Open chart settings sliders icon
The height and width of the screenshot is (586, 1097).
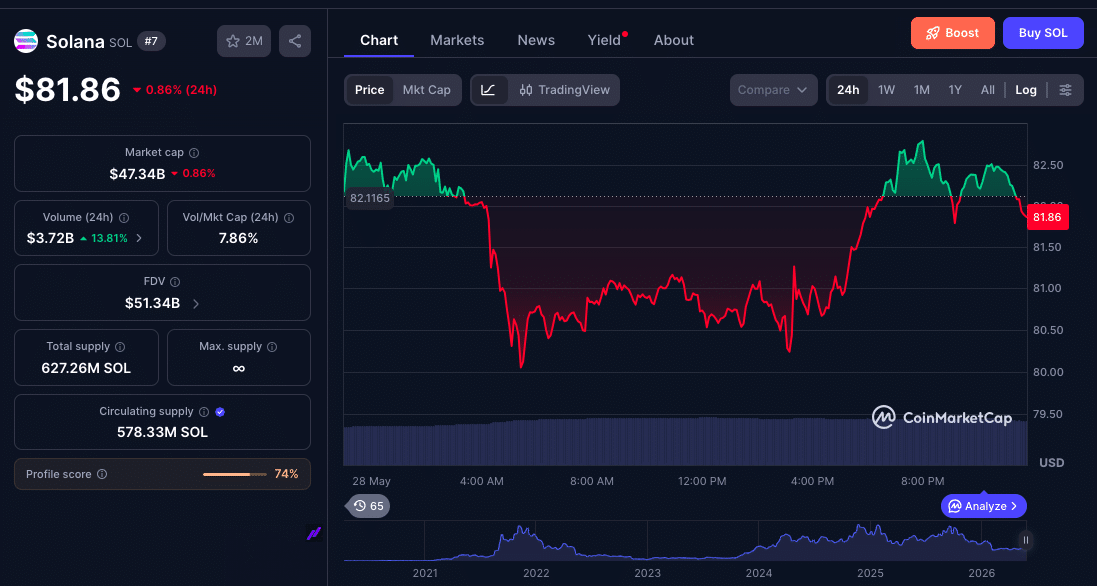coord(1066,90)
